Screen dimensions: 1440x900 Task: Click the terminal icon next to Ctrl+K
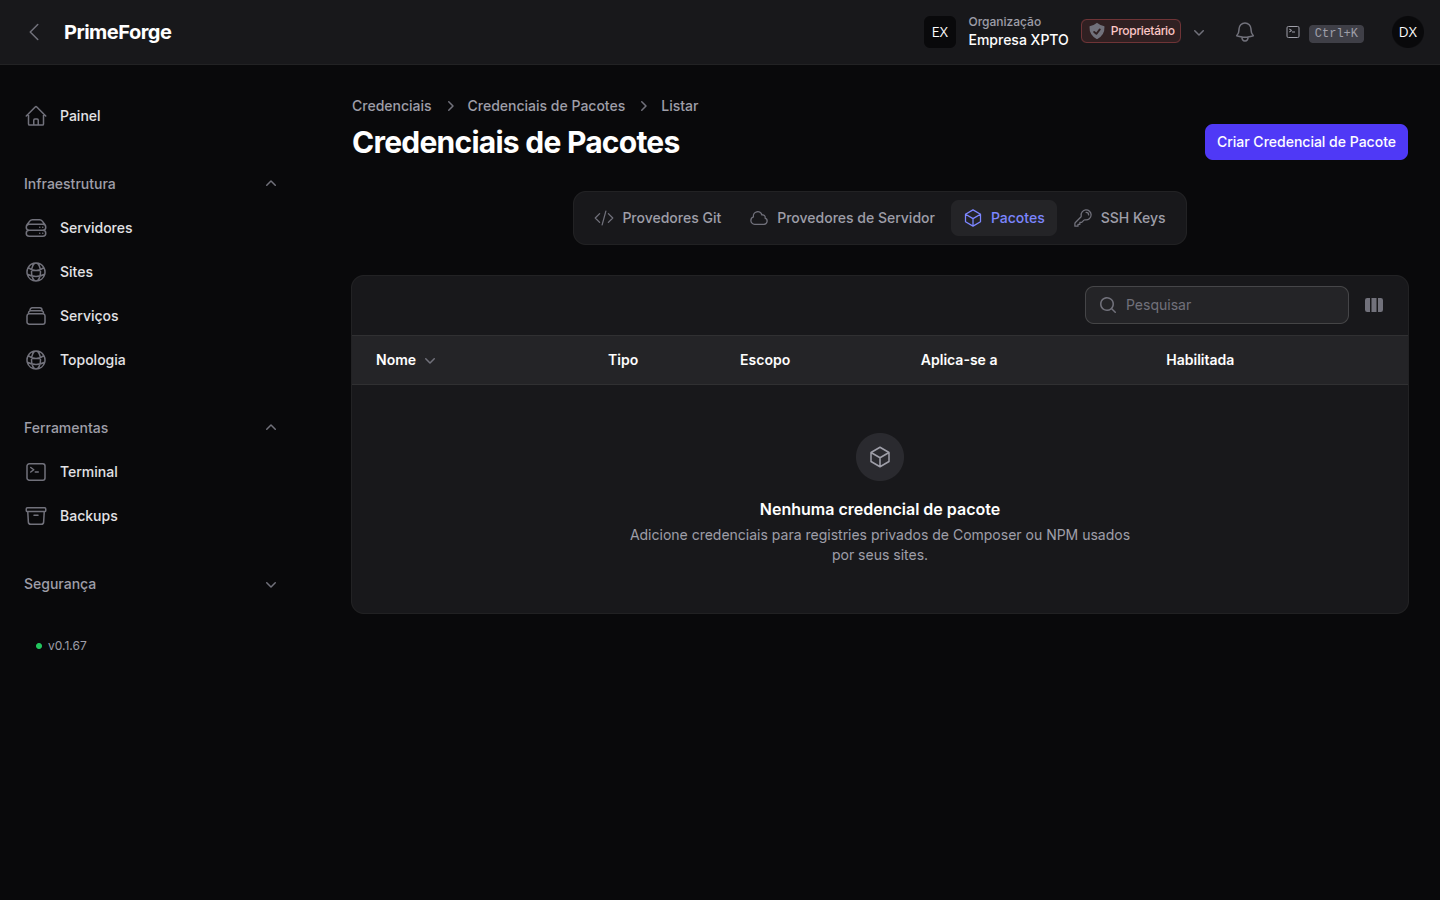click(1293, 32)
